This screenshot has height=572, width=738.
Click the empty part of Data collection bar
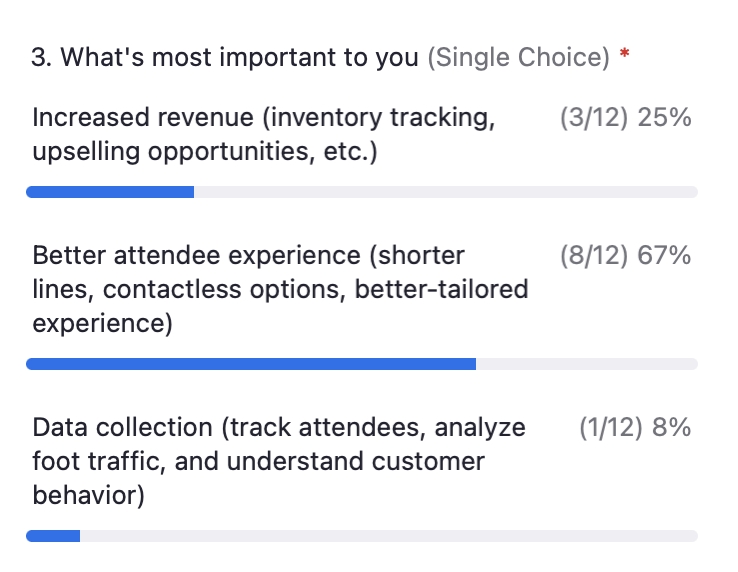tap(389, 536)
